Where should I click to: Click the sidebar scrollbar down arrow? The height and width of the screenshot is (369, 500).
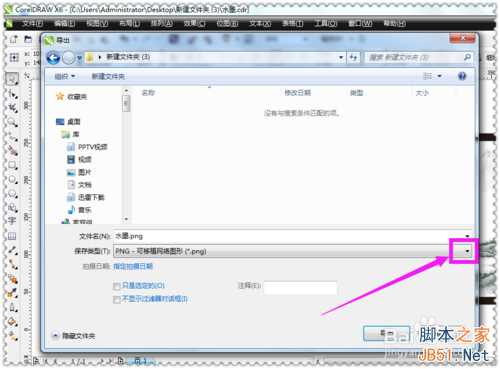(x=126, y=219)
